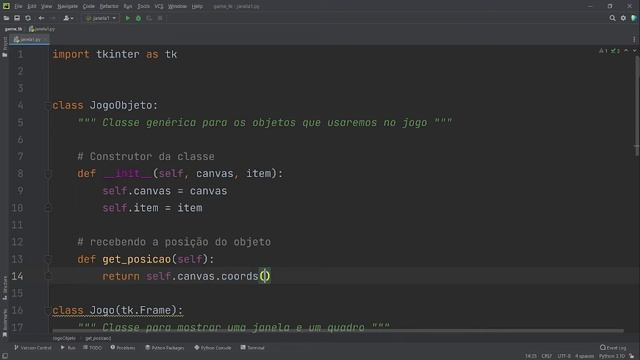Open the Python Packages tool window
The image size is (640, 360).
coord(165,348)
